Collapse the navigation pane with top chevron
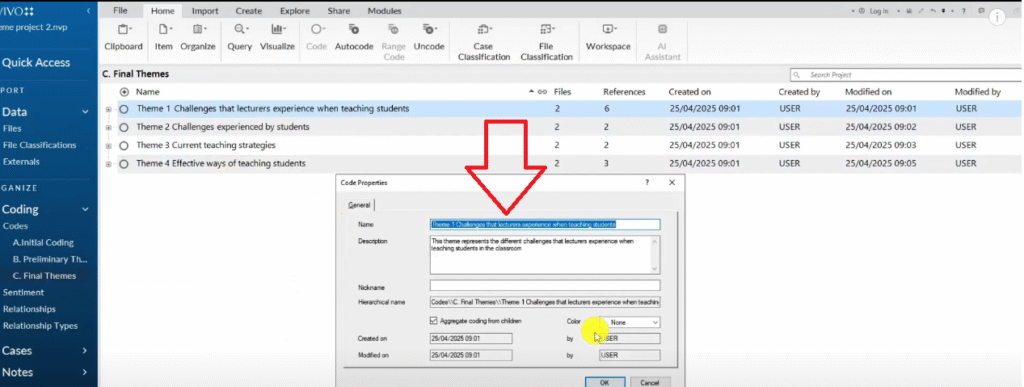 (88, 11)
